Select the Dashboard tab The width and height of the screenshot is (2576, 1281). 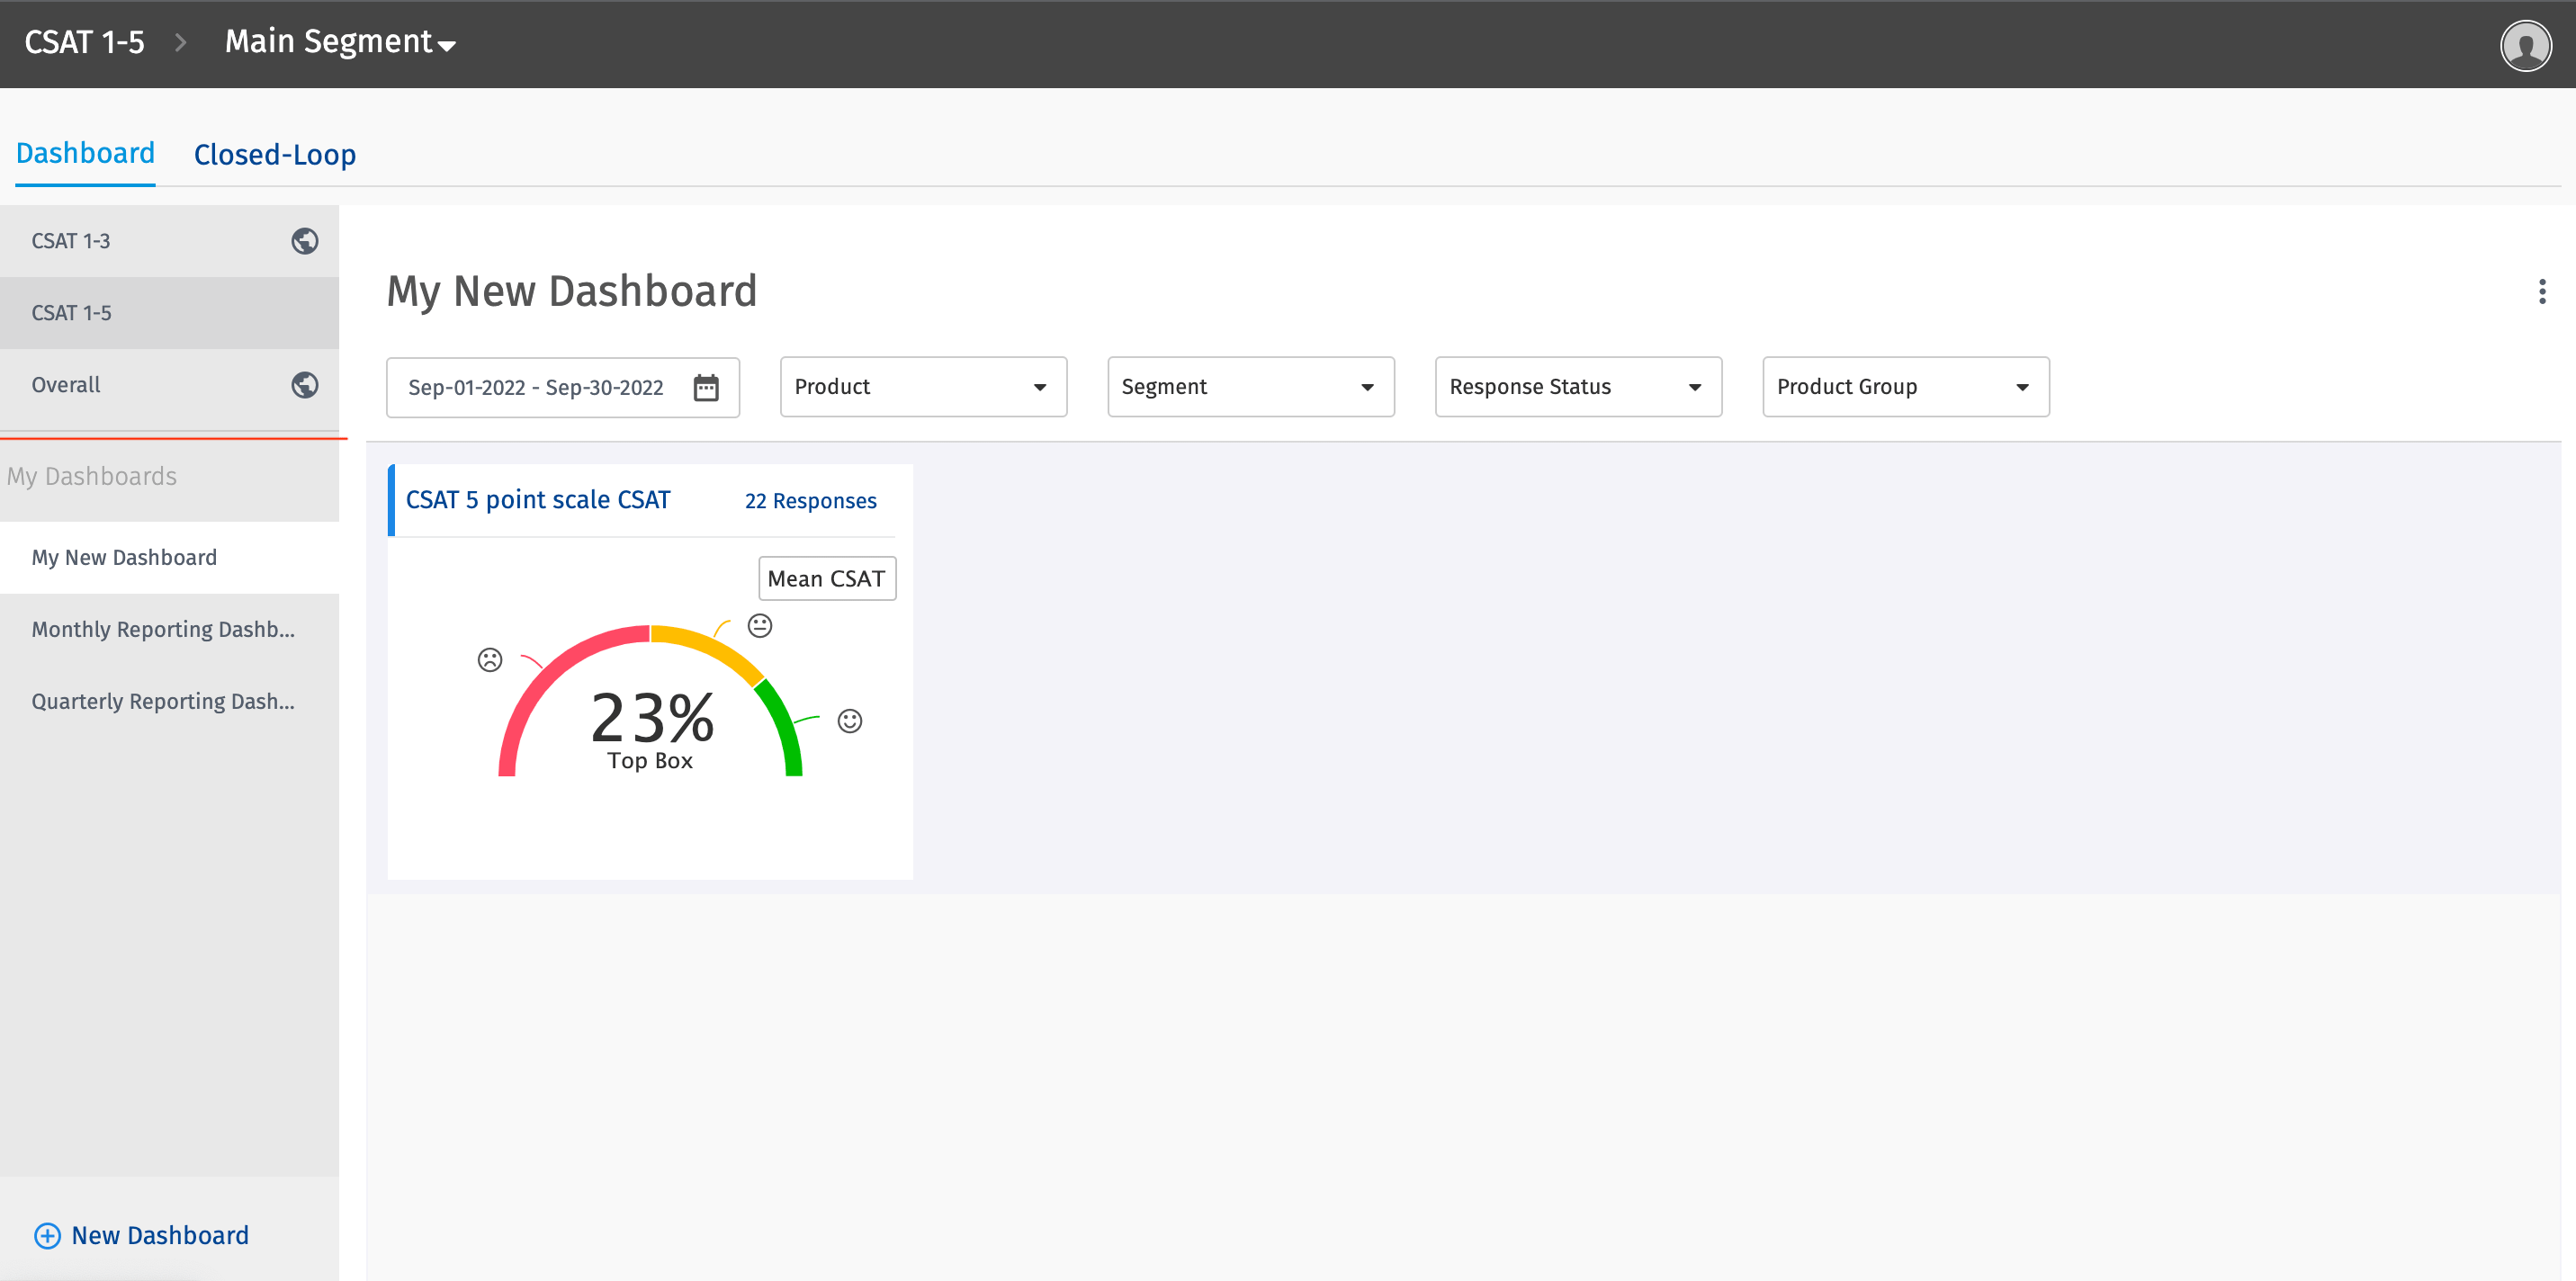pos(85,153)
